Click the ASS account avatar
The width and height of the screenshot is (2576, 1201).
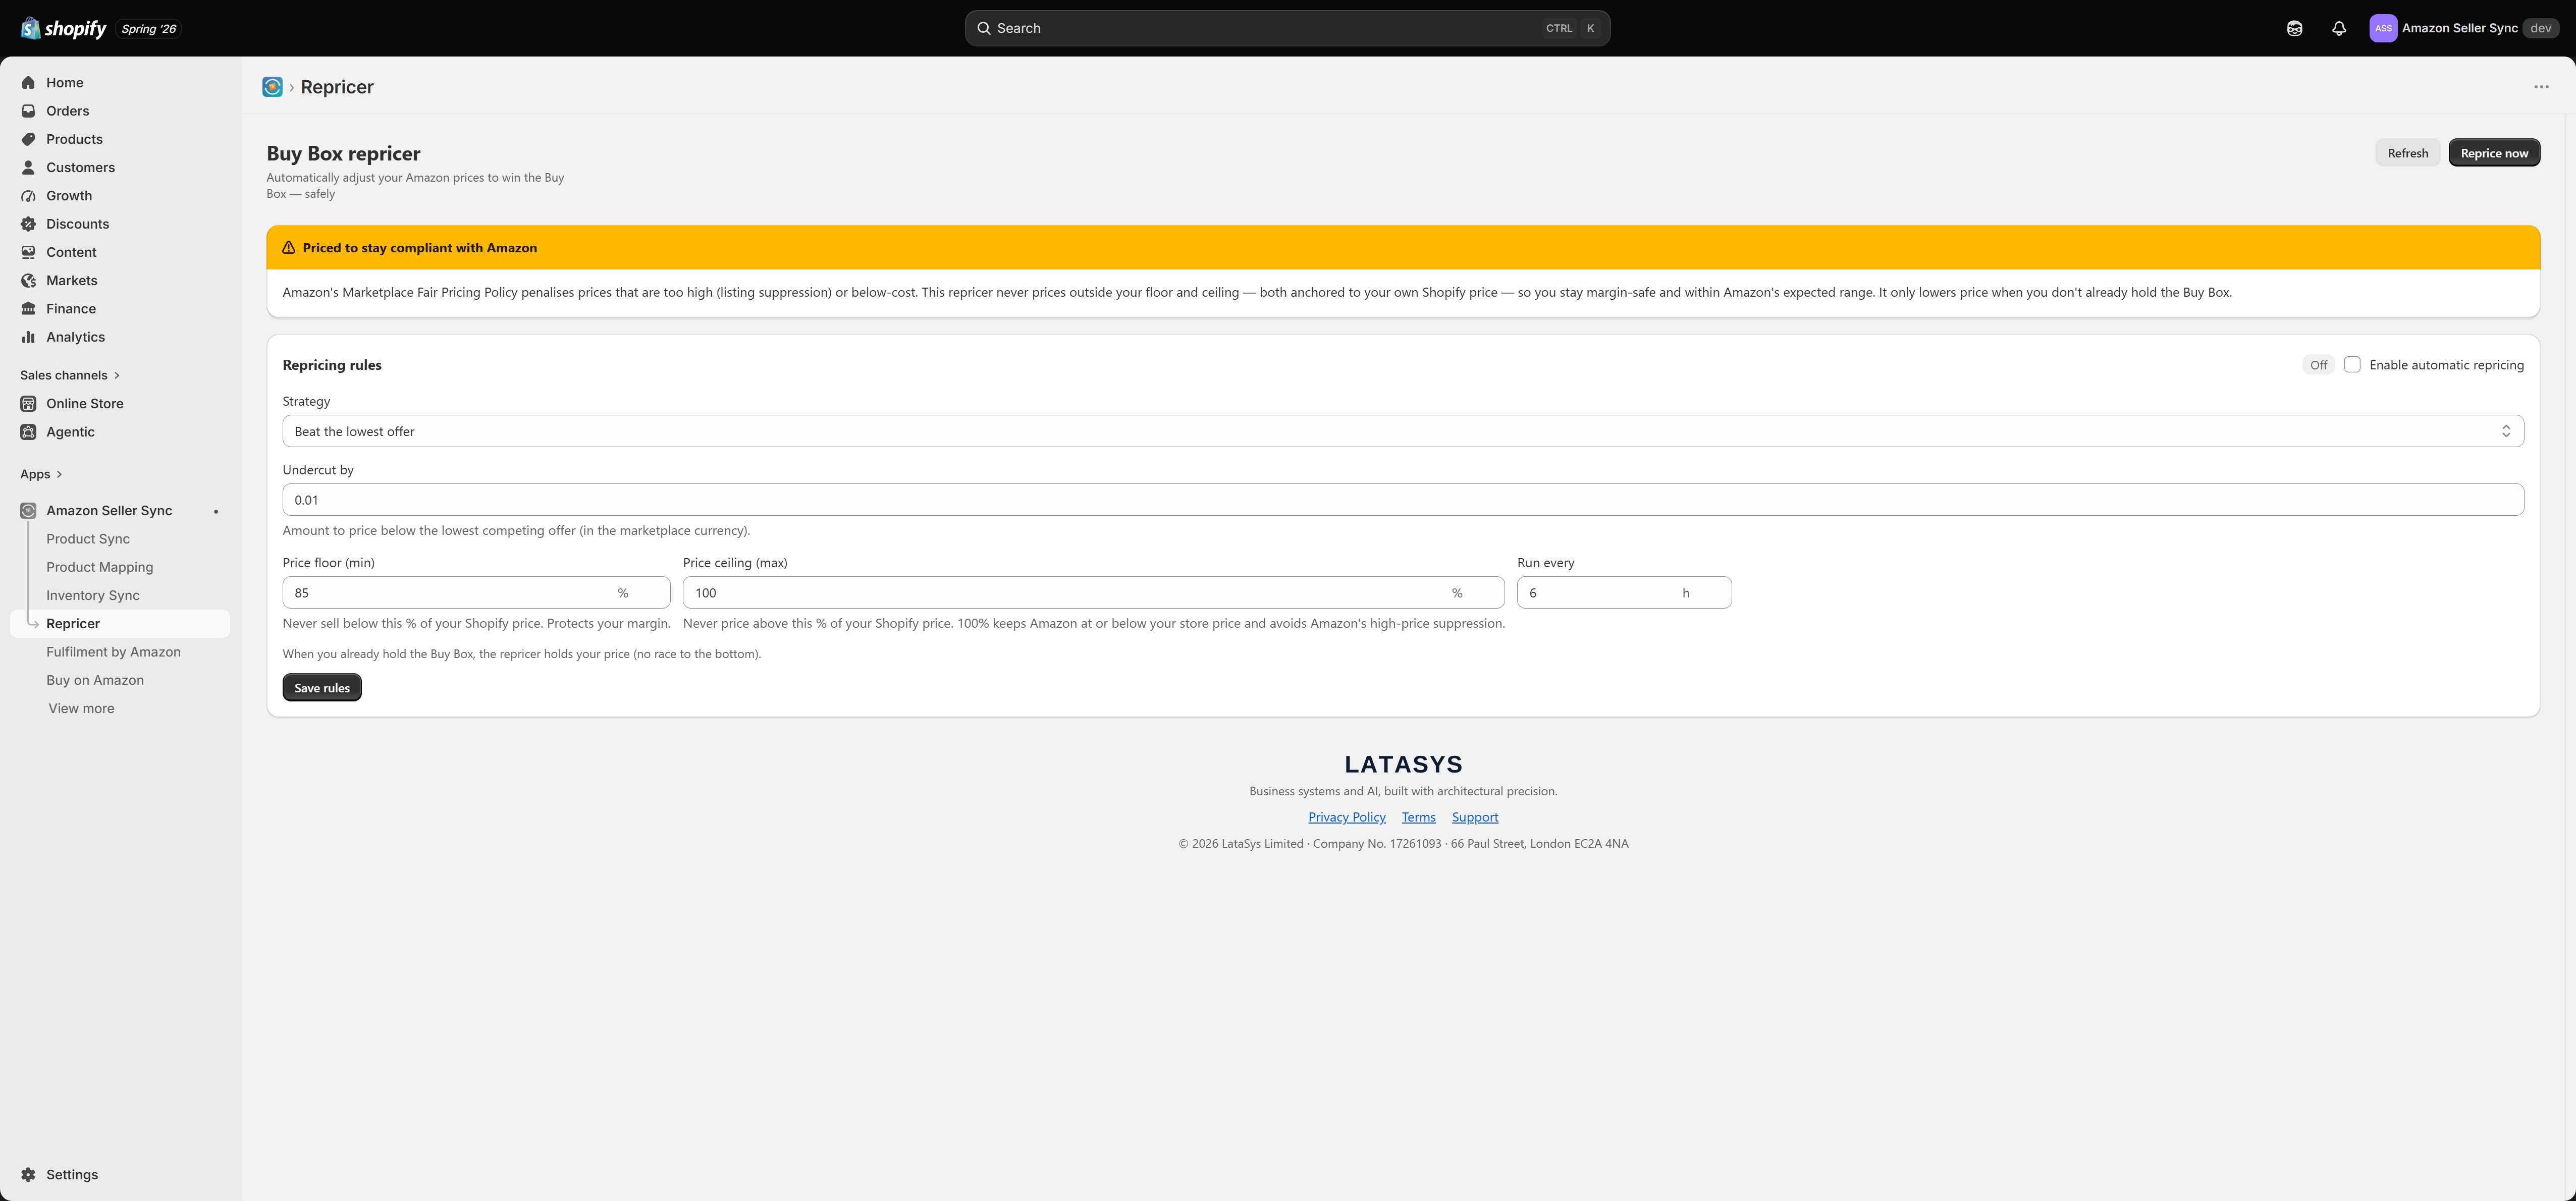click(x=2383, y=28)
